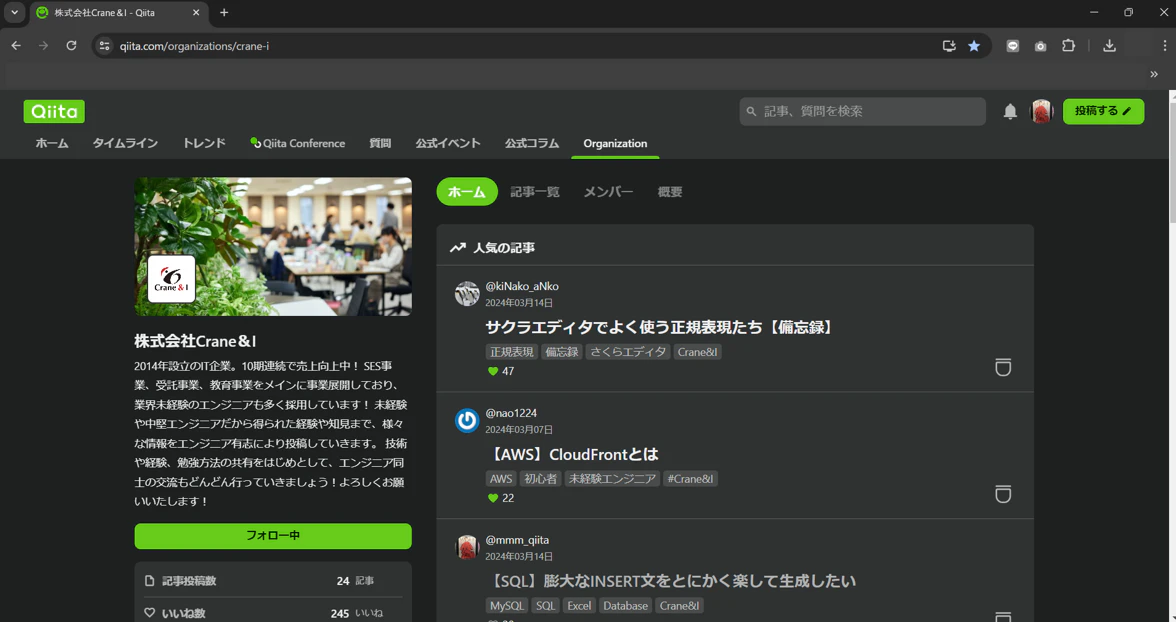The height and width of the screenshot is (622, 1176).
Task: Switch to the 記事一覧 tab
Action: [535, 191]
